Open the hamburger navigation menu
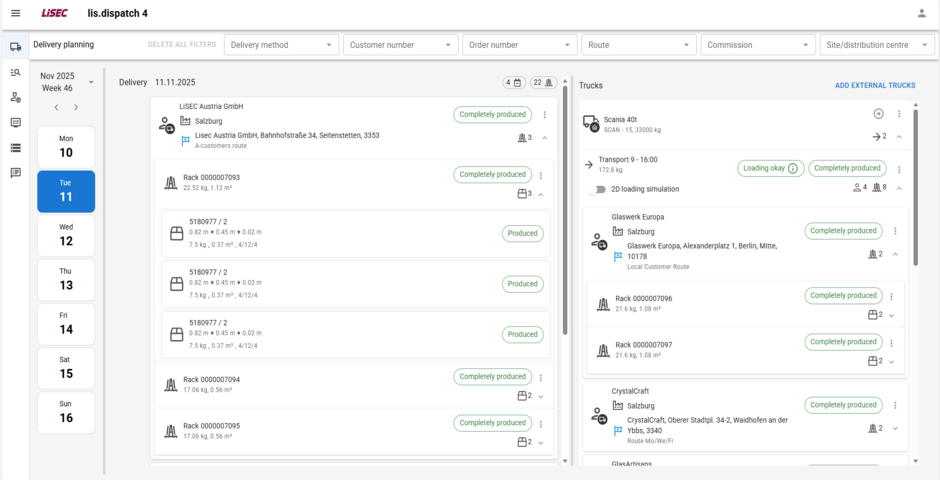 pos(15,13)
